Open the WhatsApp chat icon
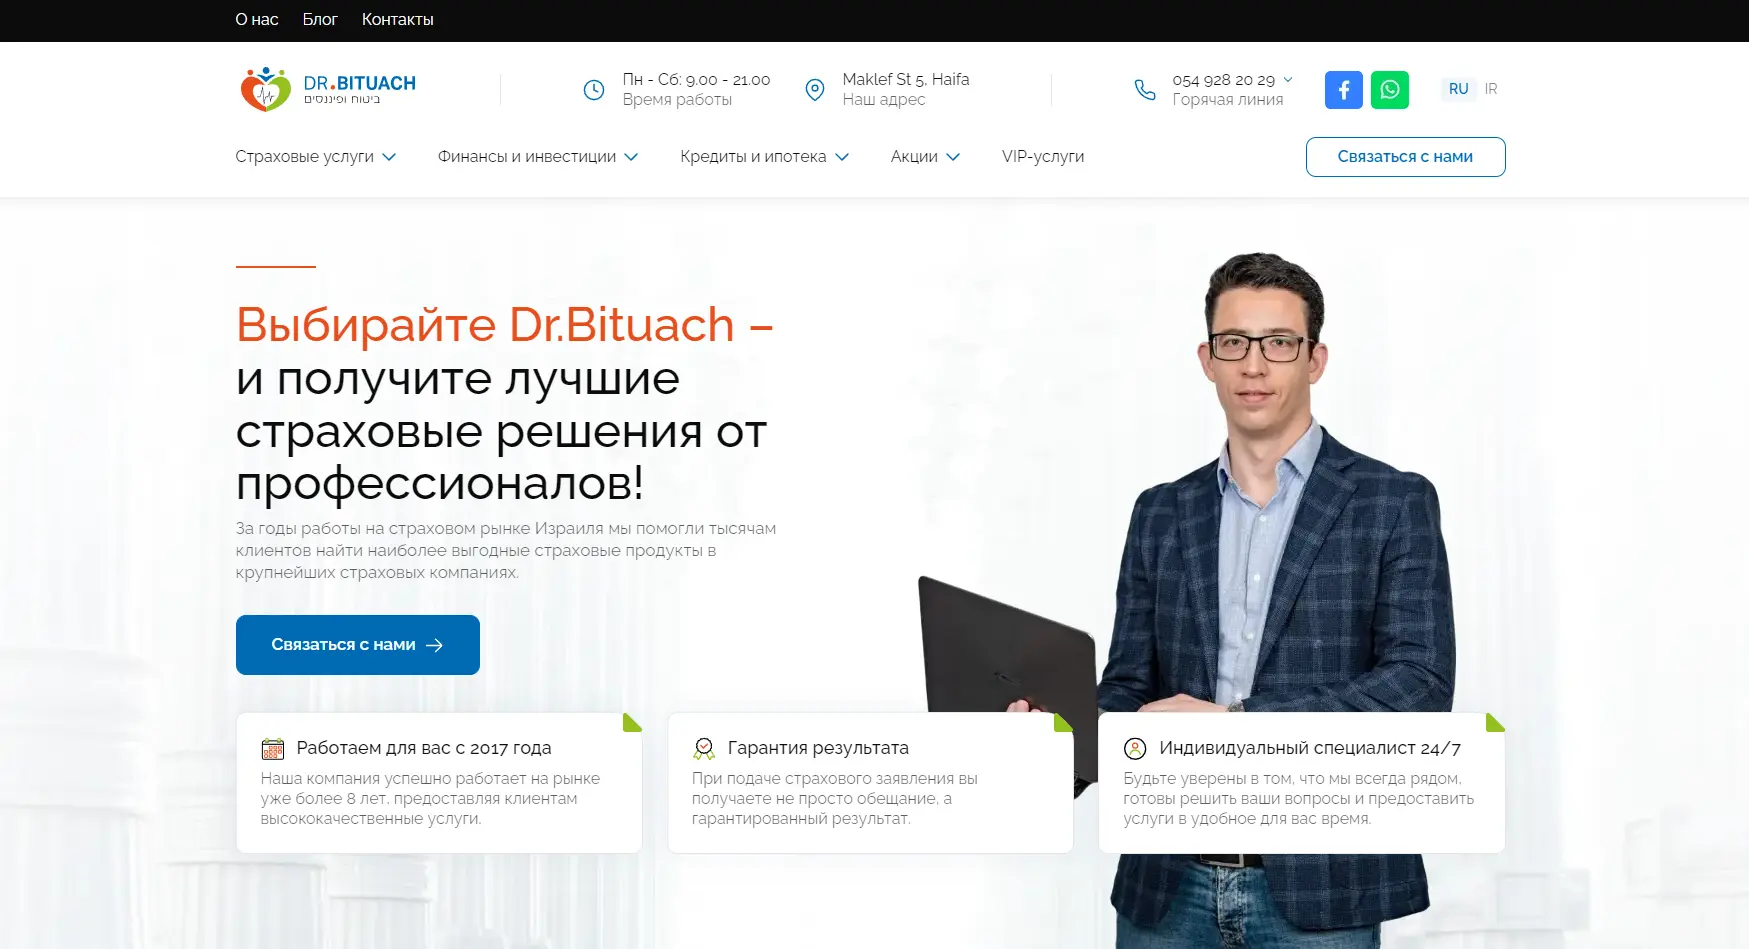Screen dimensions: 1749x949 click(1390, 90)
